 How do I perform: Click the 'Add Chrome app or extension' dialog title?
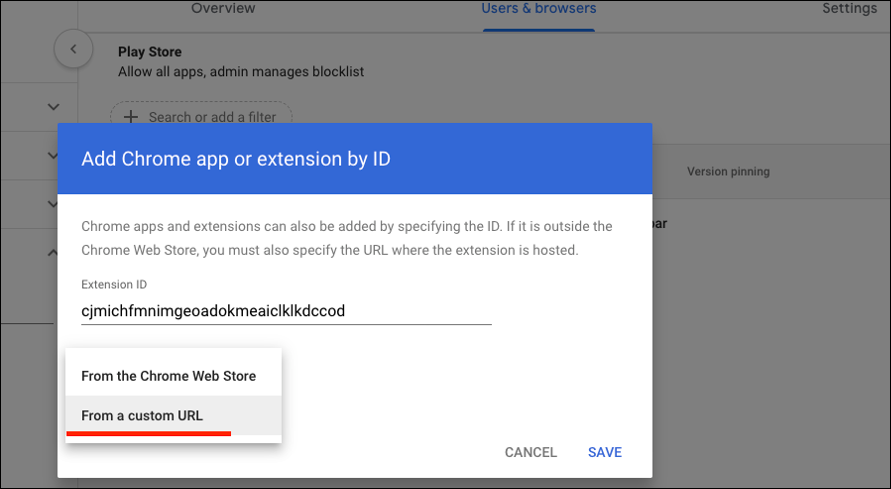click(236, 158)
